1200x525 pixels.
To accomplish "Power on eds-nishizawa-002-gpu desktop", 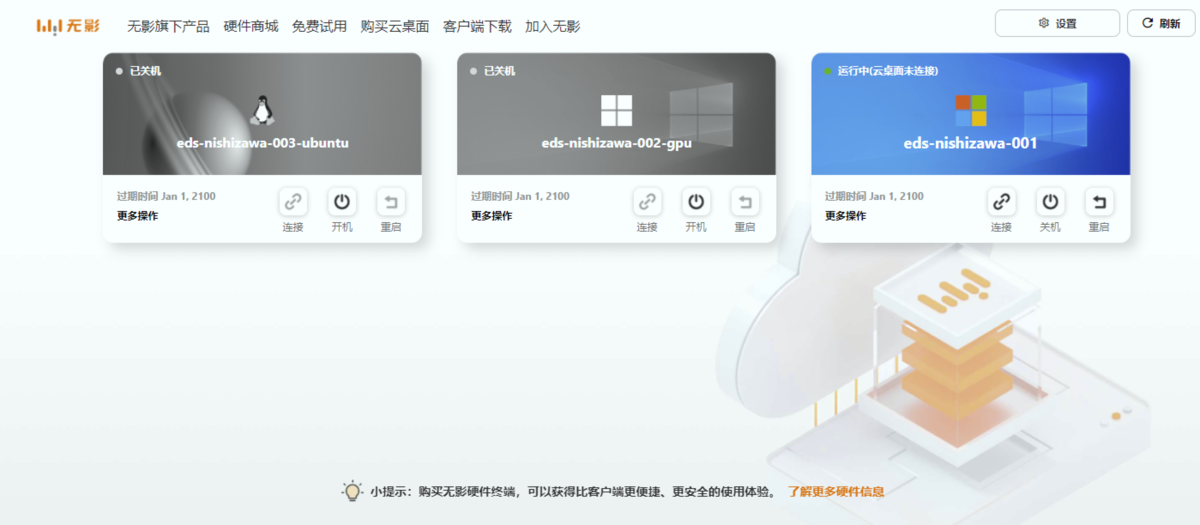I will [696, 202].
